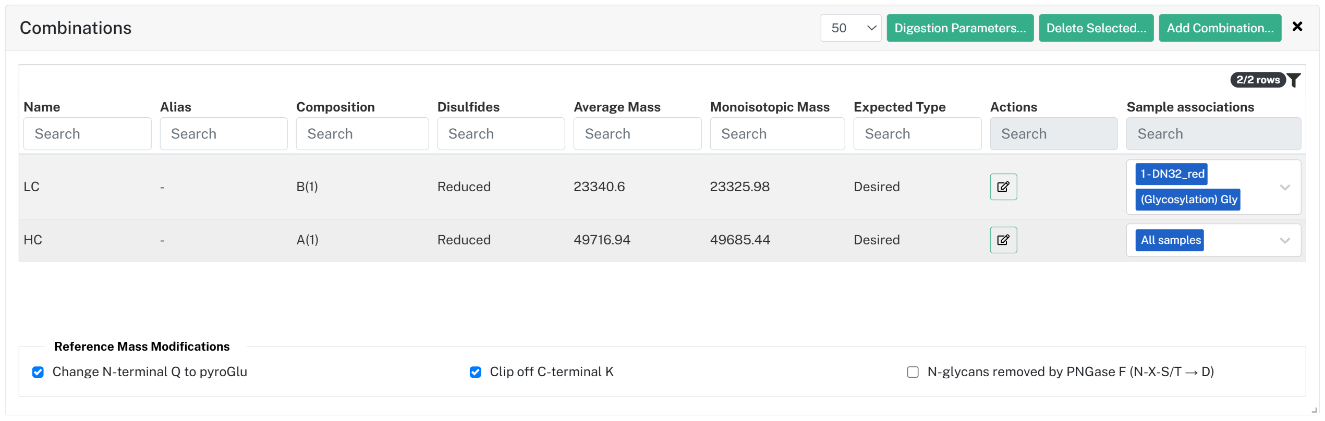Focus the Alias search field
The width and height of the screenshot is (1325, 421).
tap(224, 134)
